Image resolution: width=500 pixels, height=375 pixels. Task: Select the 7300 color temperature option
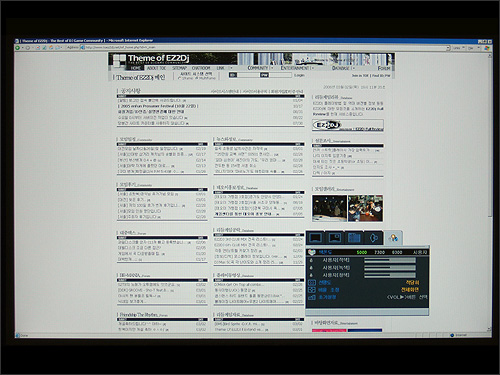point(379,252)
